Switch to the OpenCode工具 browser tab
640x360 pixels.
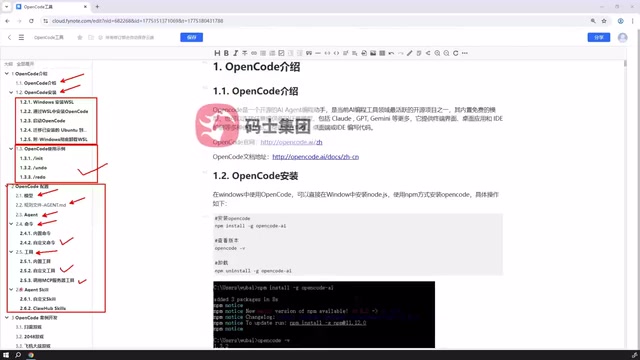click(52, 7)
